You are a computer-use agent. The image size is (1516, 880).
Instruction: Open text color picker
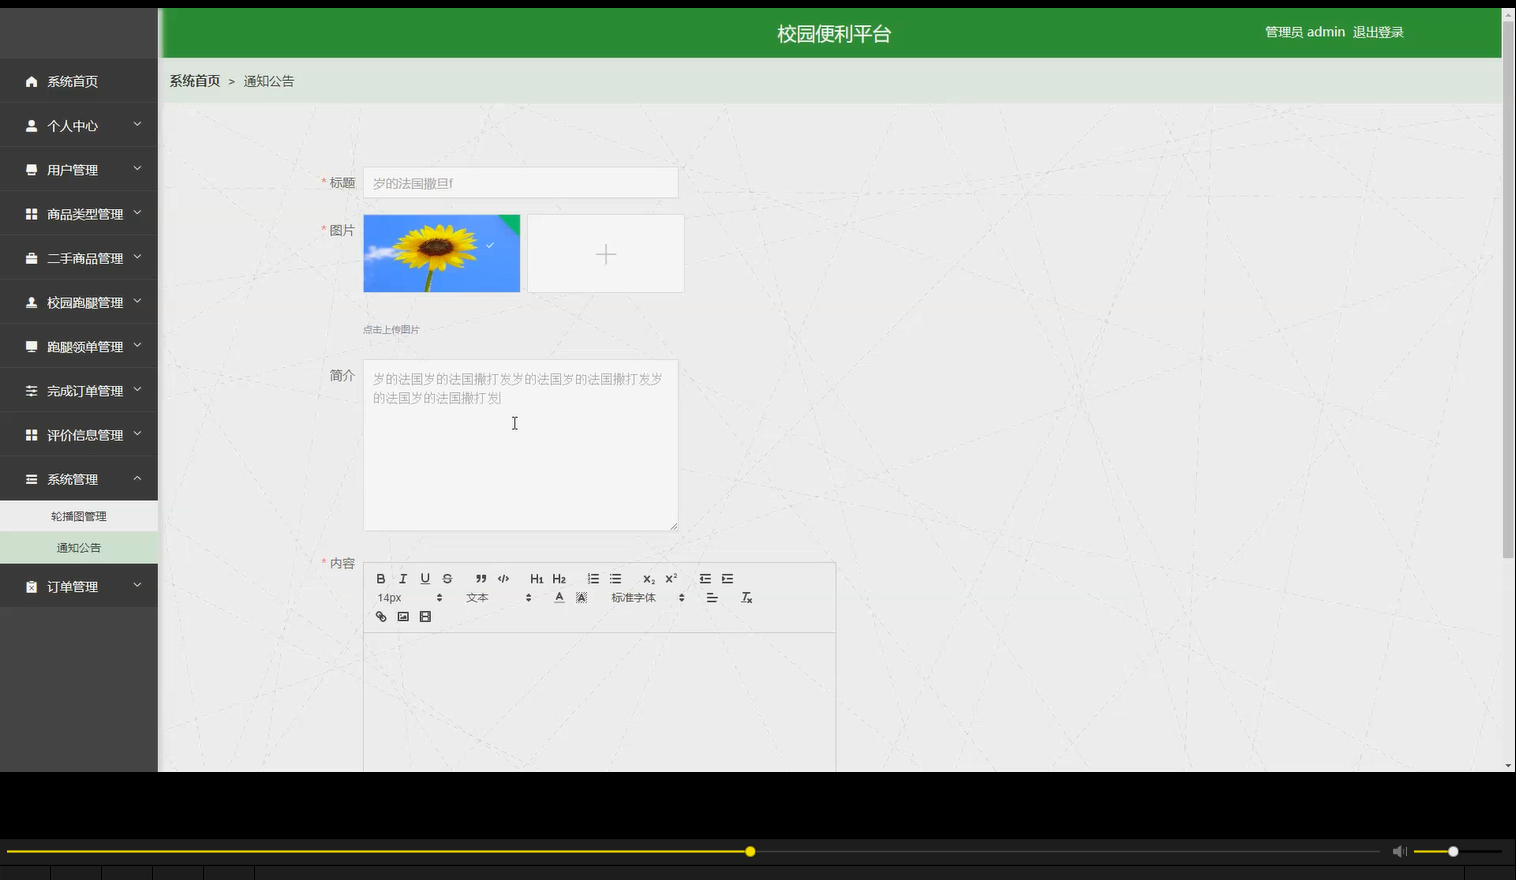pyautogui.click(x=559, y=598)
